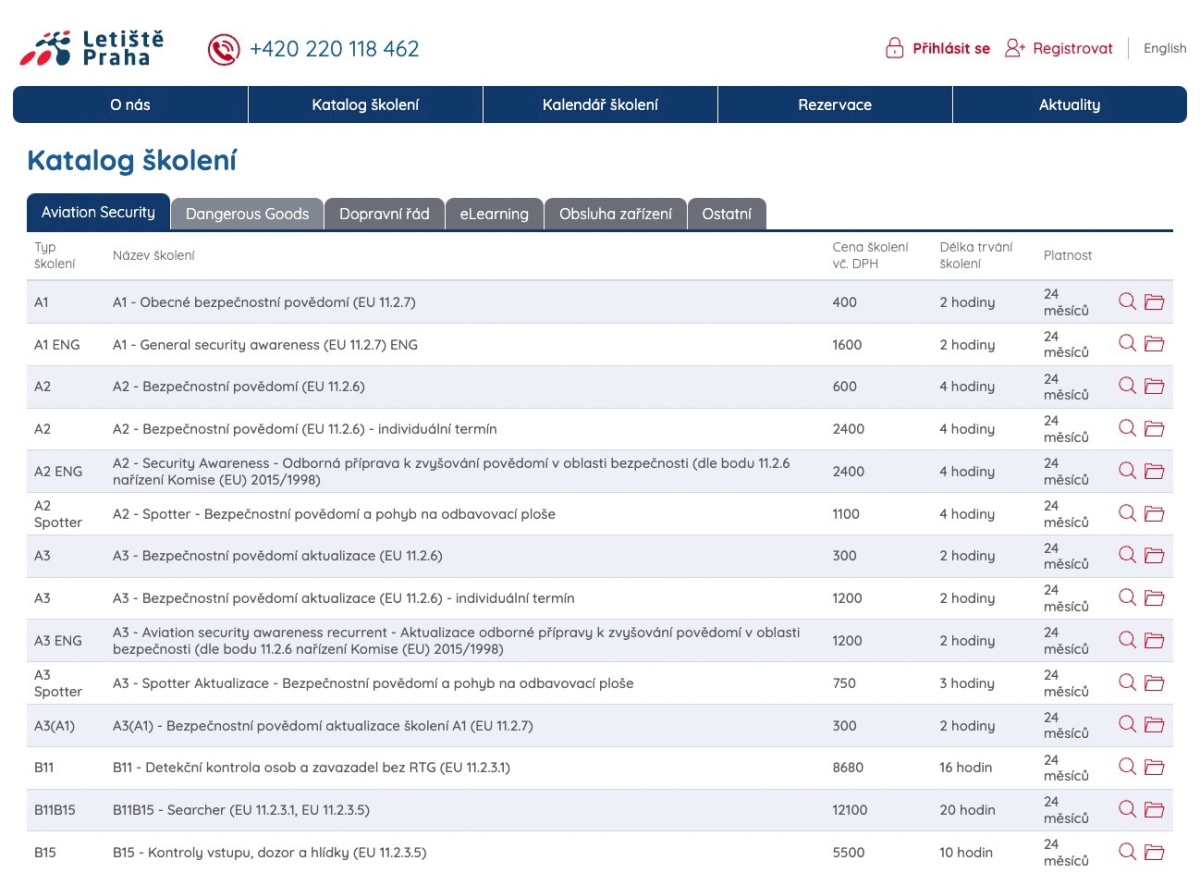Click 3 hodiny duration in A3 Spotter row
This screenshot has width=1200, height=873.
[967, 683]
